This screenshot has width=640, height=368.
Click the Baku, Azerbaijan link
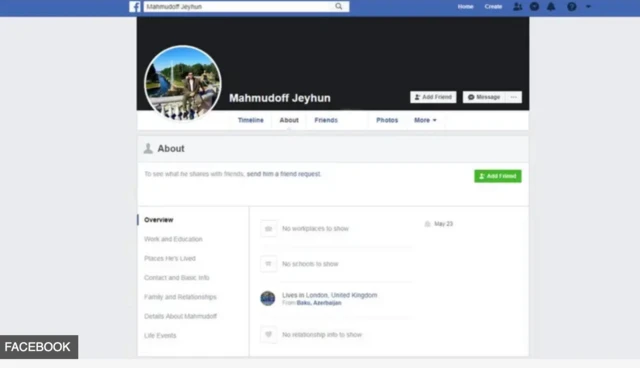(319, 303)
